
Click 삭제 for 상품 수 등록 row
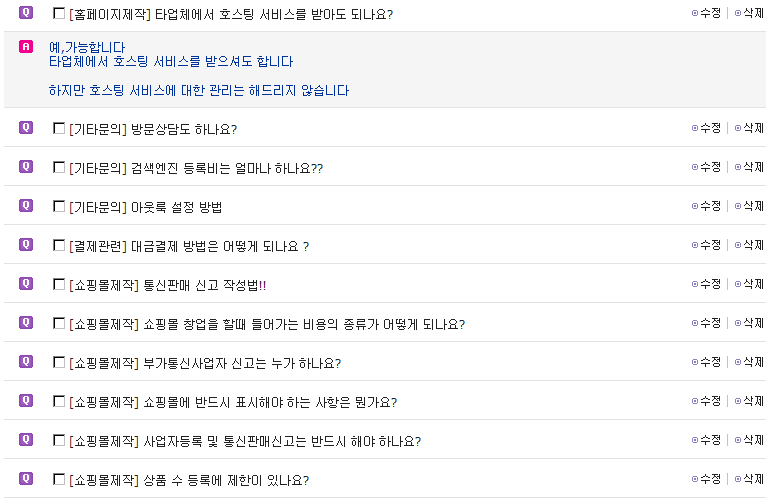(x=748, y=479)
